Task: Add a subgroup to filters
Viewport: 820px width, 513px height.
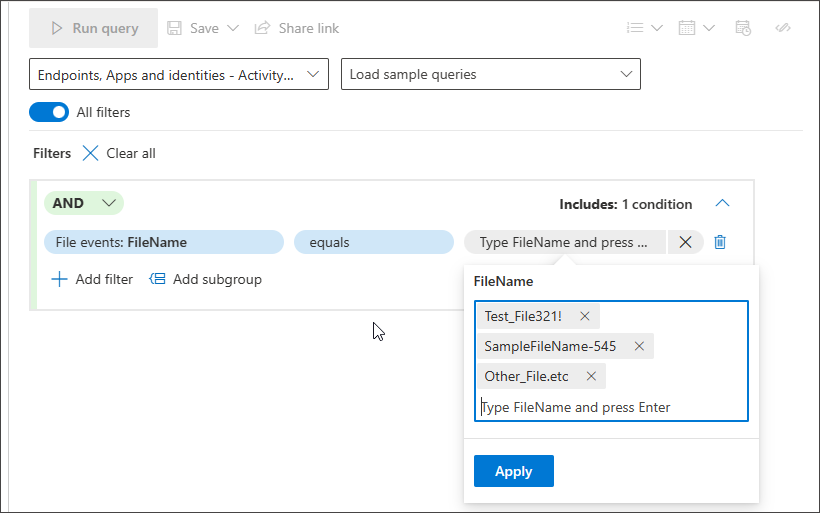Action: click(206, 279)
